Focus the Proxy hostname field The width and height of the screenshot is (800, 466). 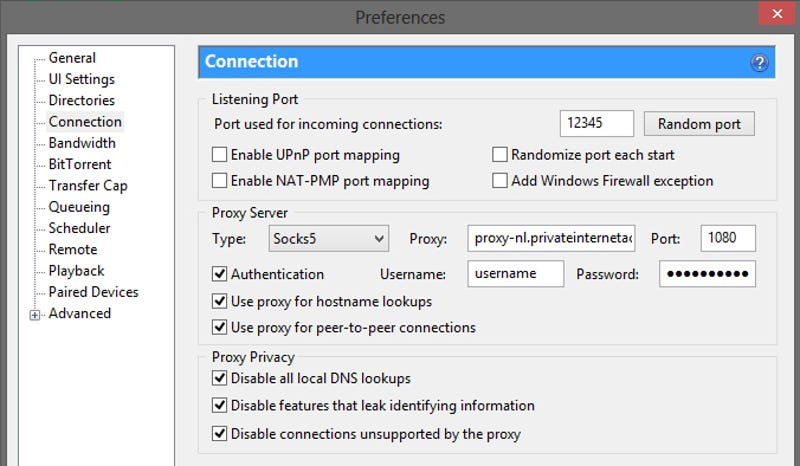(x=551, y=238)
